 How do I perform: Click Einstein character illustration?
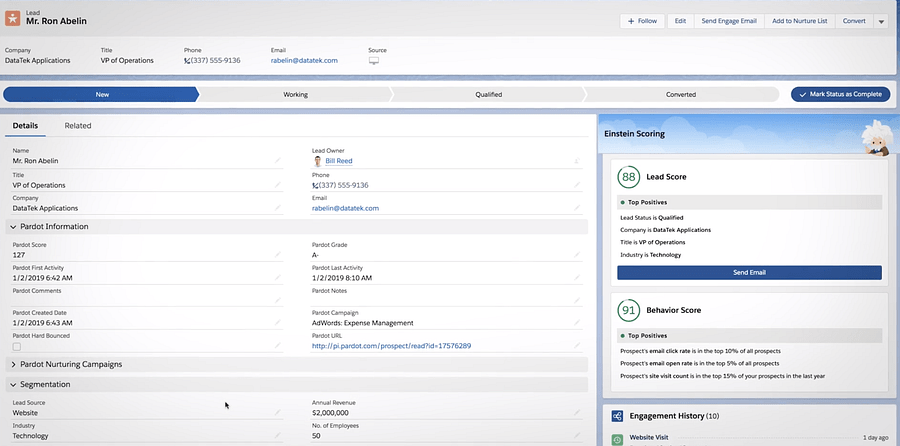click(x=876, y=138)
